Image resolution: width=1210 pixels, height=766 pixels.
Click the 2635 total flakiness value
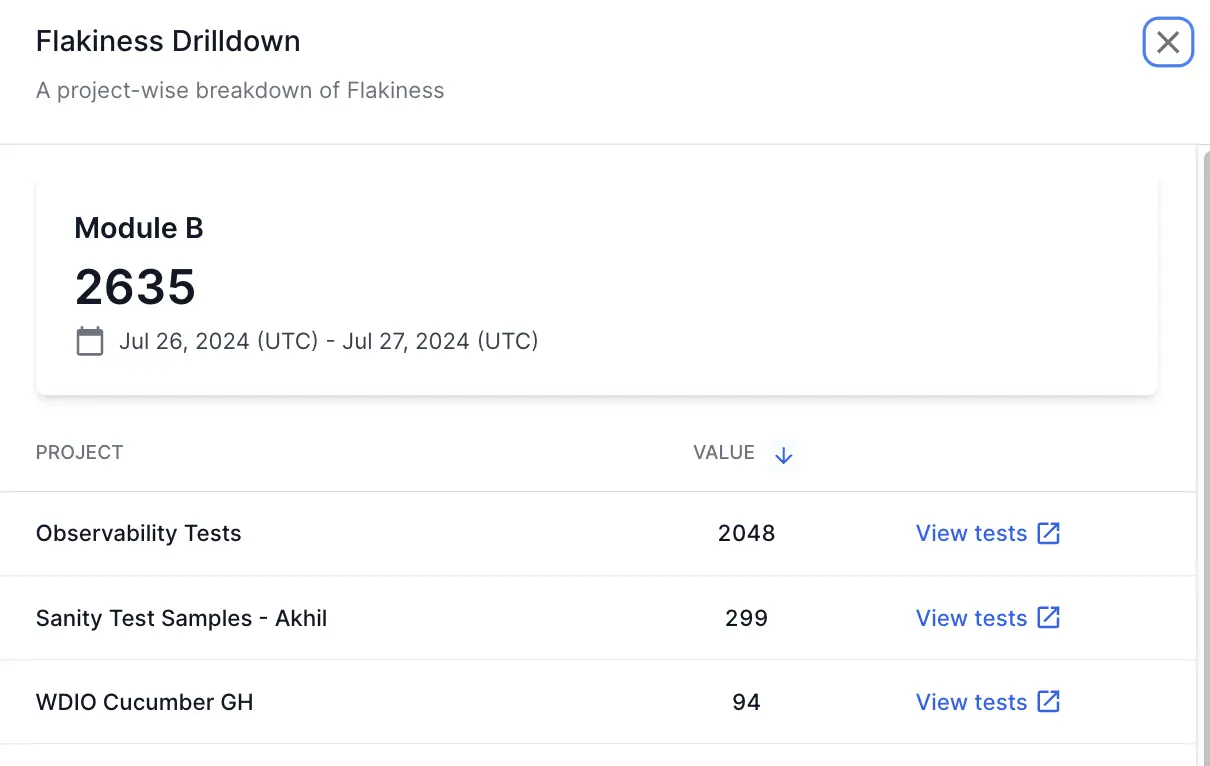[x=135, y=287]
